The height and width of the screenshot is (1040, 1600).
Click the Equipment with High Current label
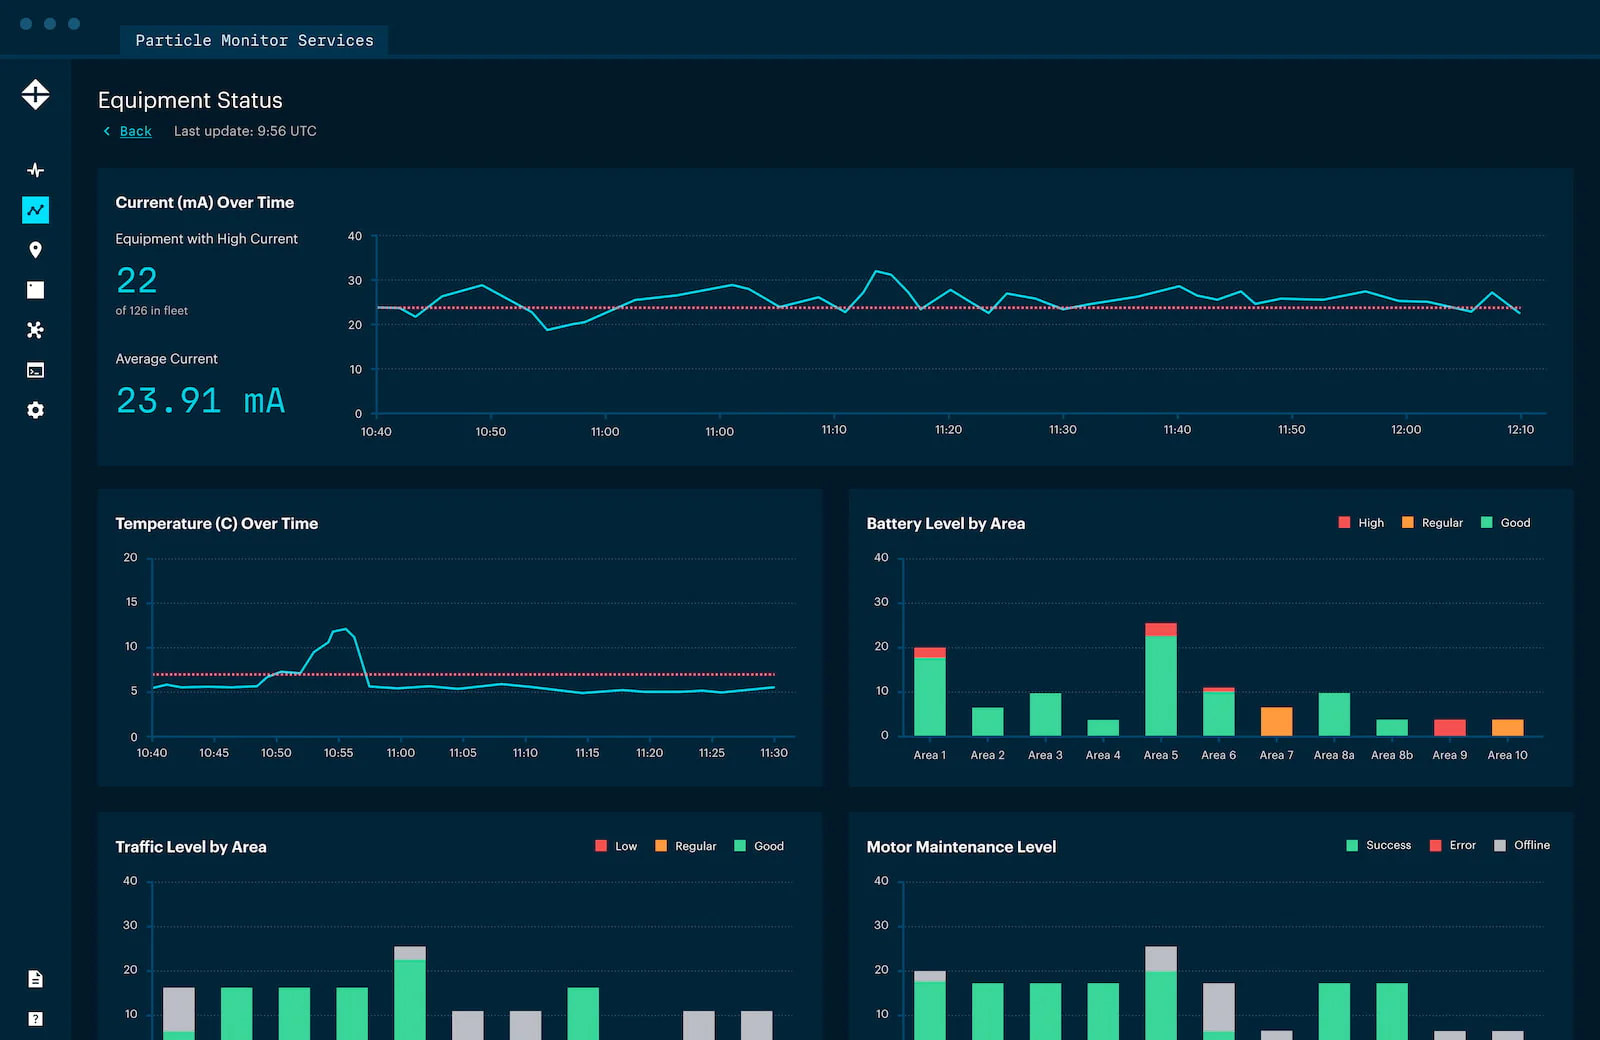pyautogui.click(x=207, y=239)
